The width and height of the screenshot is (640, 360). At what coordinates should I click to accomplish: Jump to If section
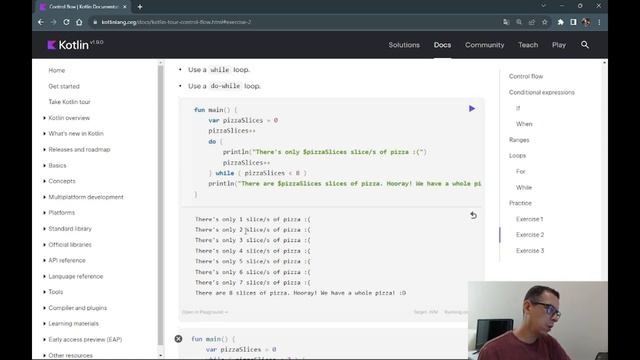pos(518,108)
